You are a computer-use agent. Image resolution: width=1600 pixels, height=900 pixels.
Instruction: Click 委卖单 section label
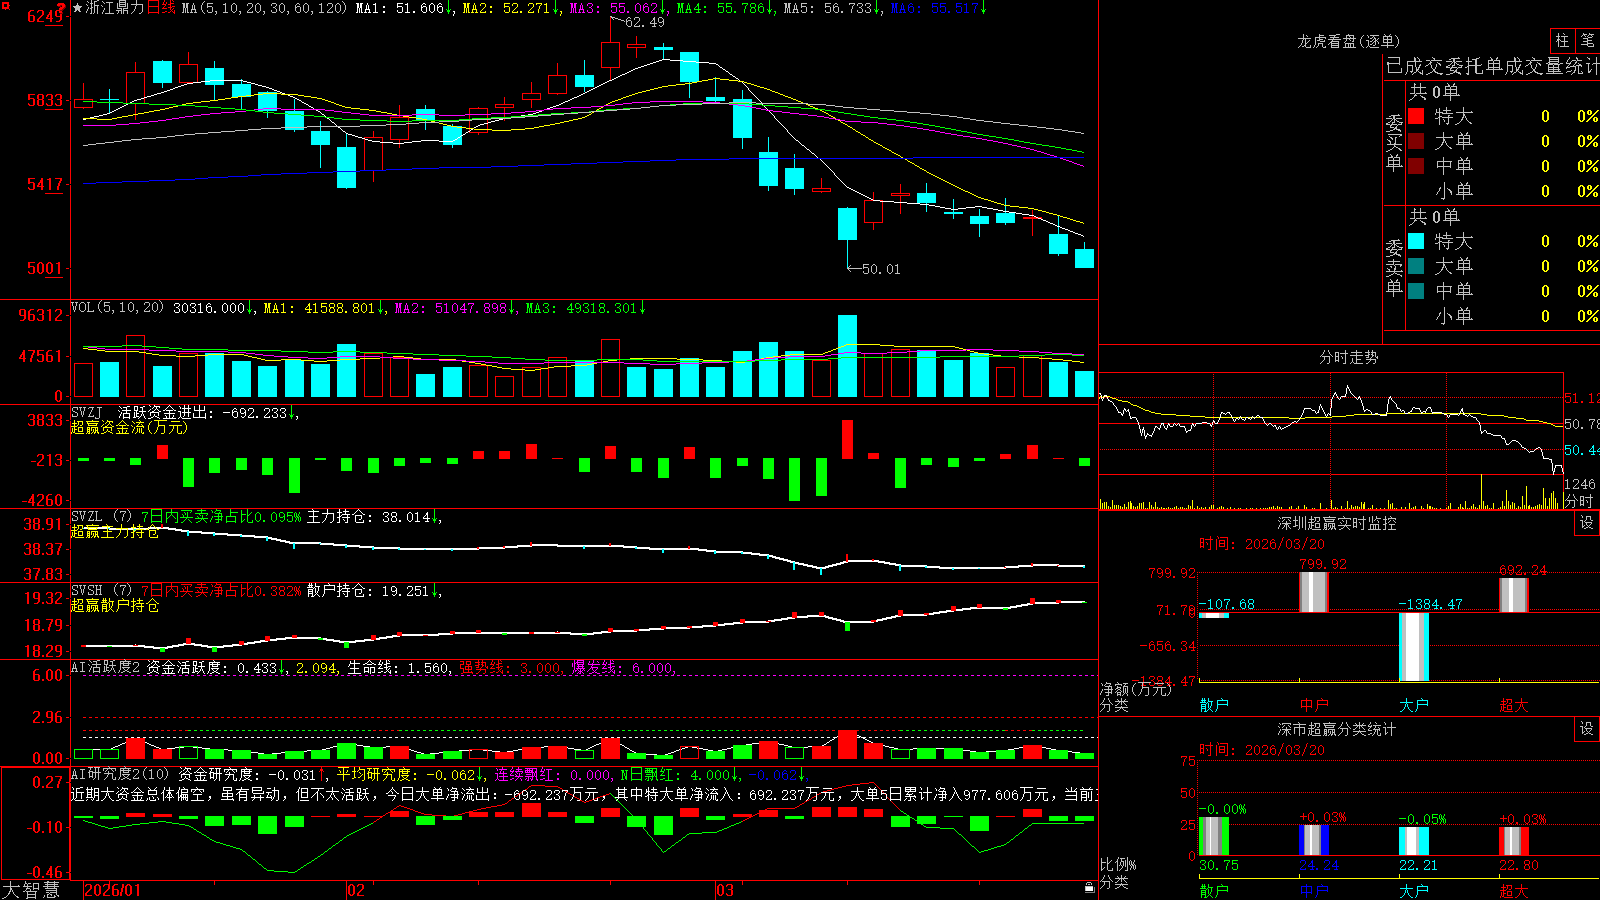click(x=1394, y=267)
